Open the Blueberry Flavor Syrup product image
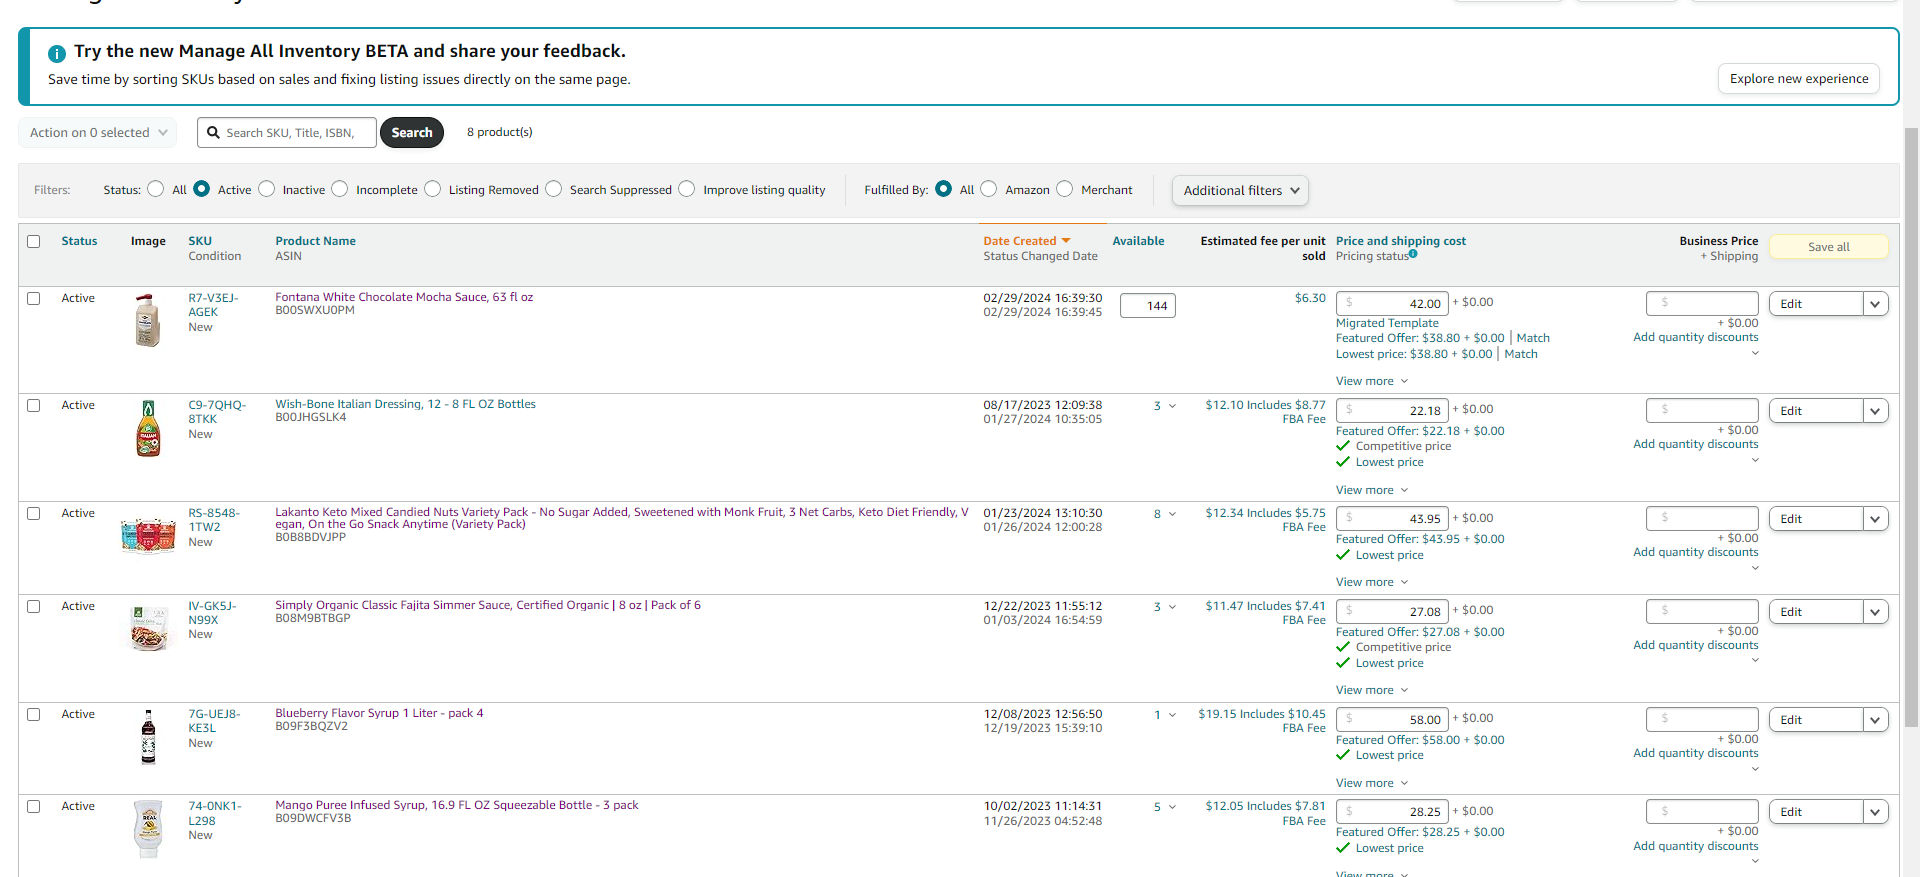The image size is (1920, 877). [x=148, y=737]
